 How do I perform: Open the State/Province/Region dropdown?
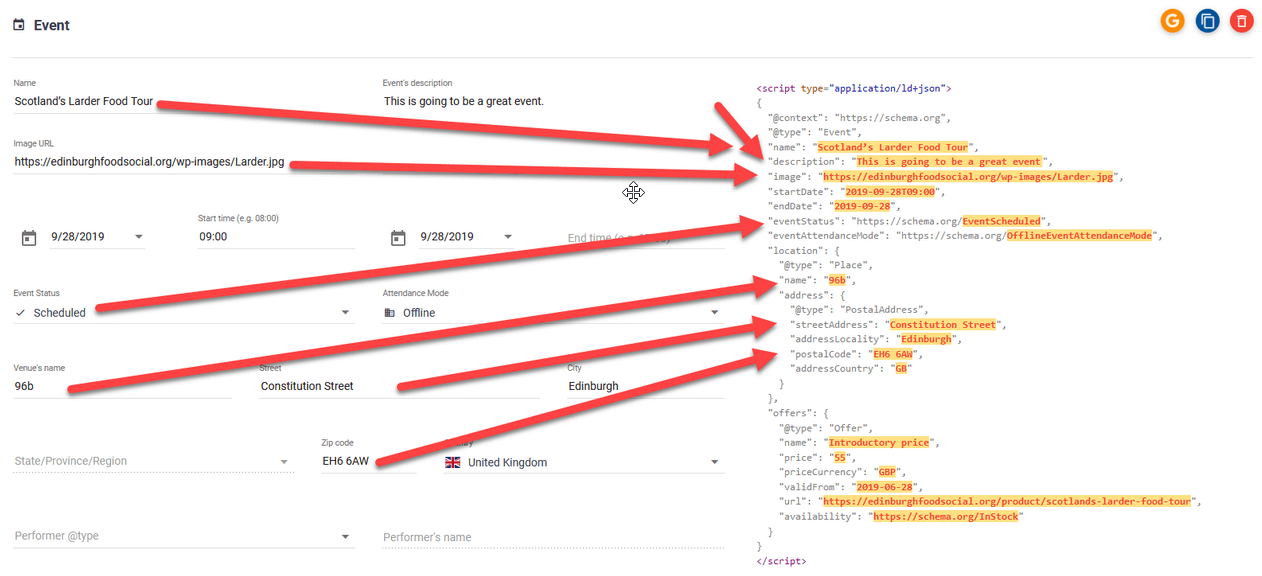point(154,461)
